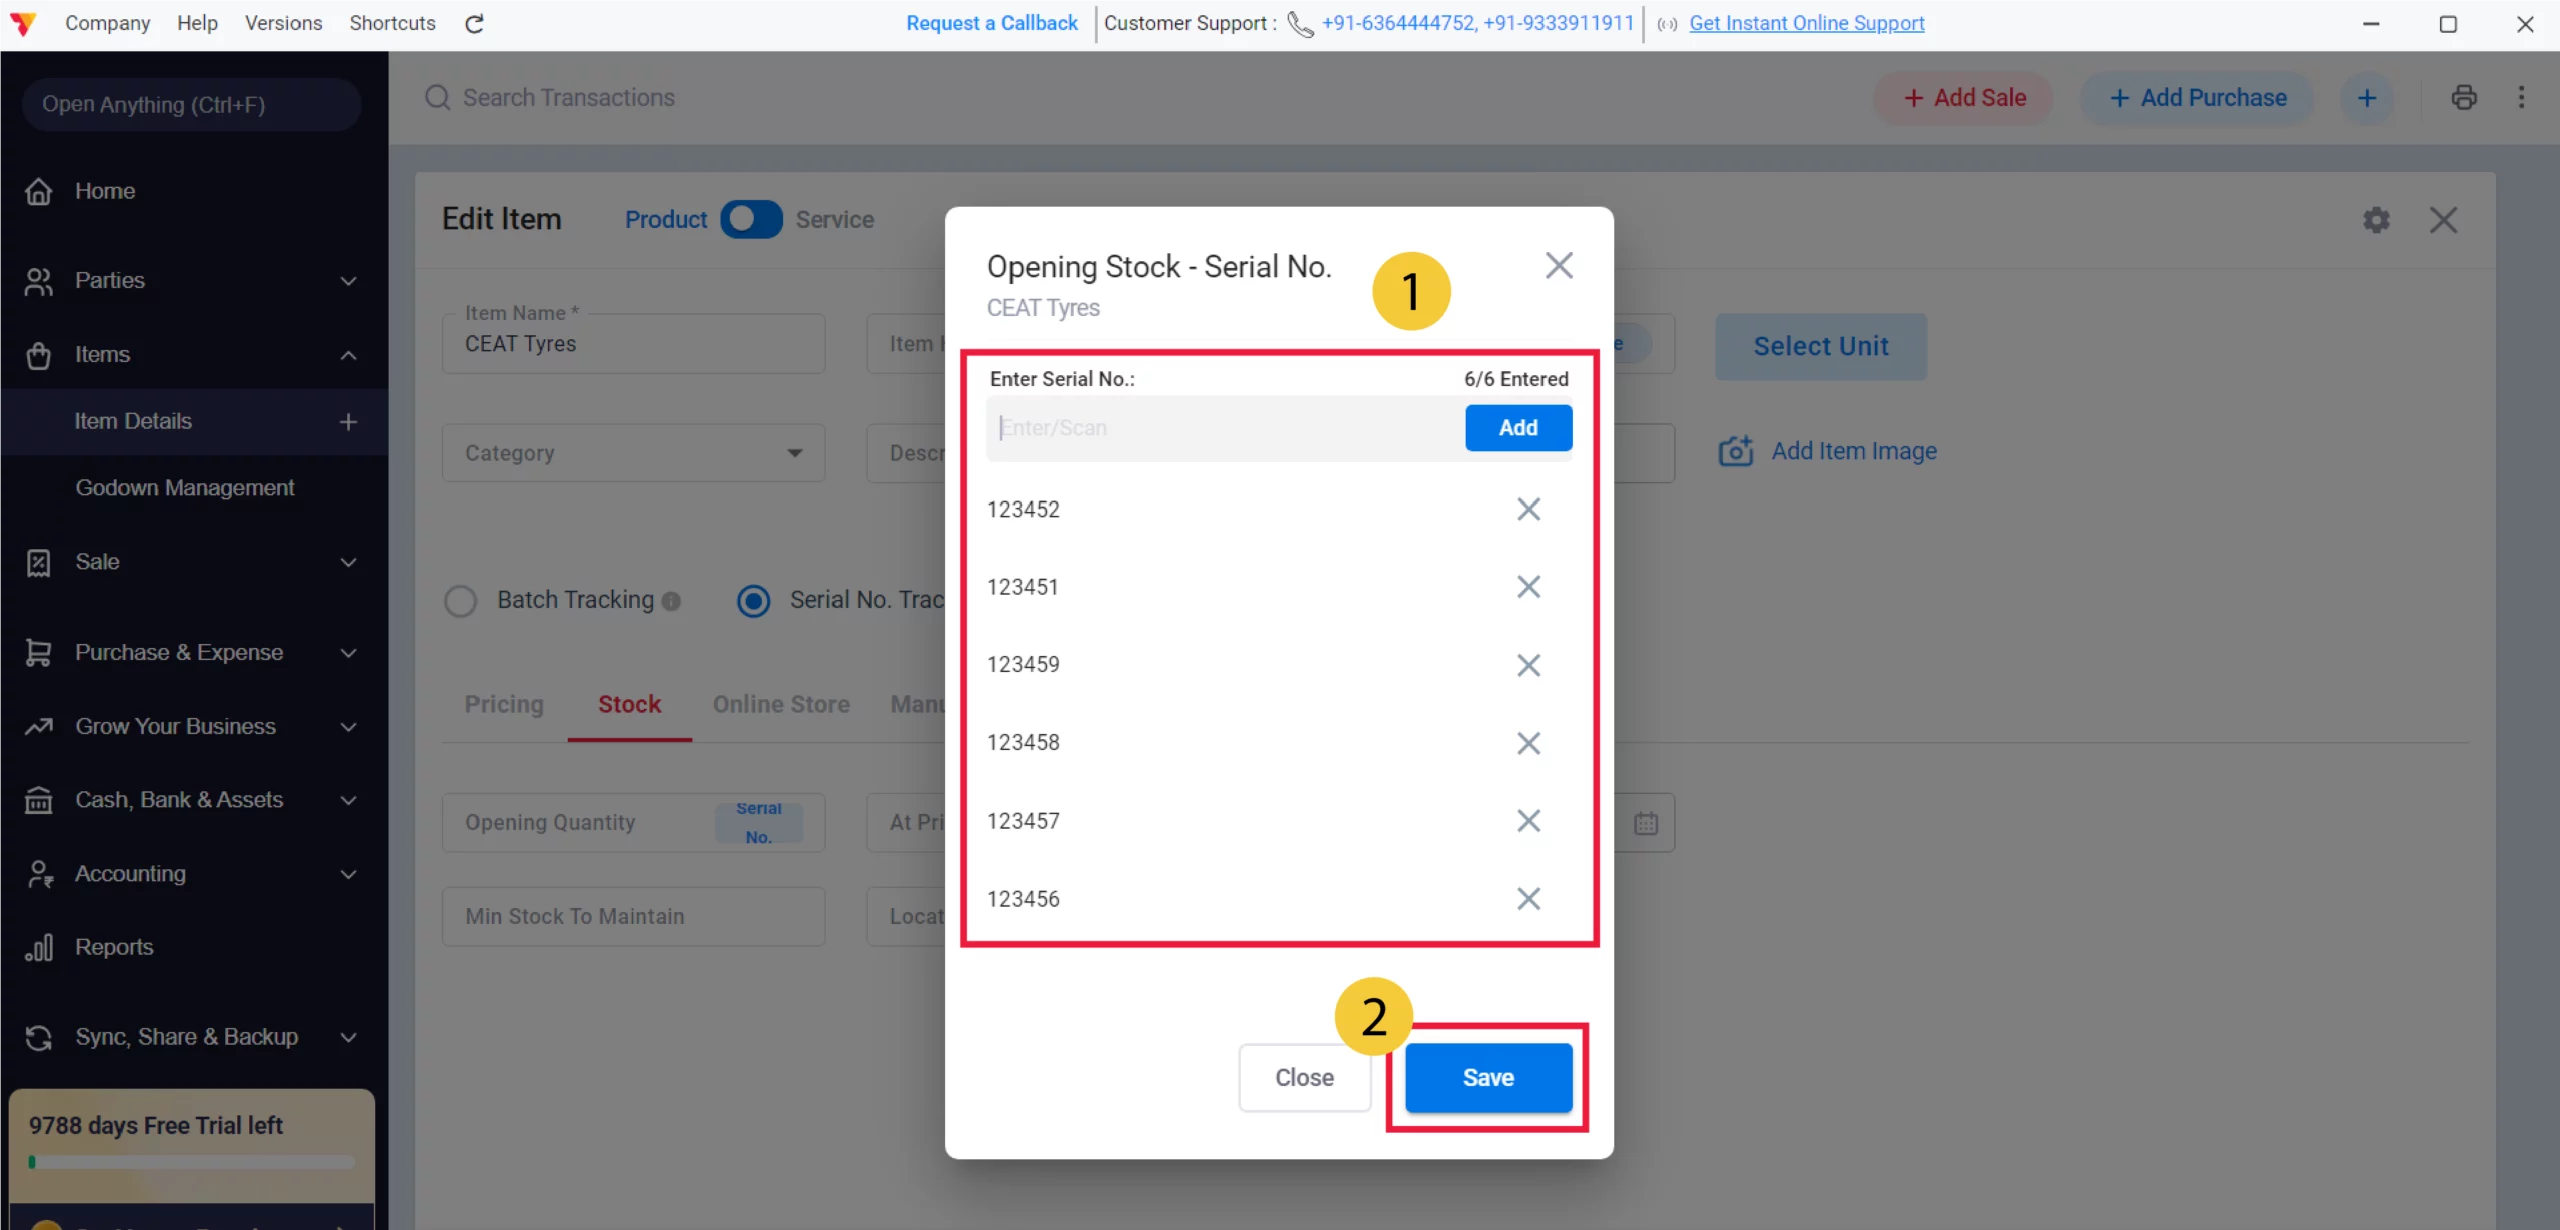Open the Category dropdown
Screen dimensions: 2560x1230
[x=795, y=452]
